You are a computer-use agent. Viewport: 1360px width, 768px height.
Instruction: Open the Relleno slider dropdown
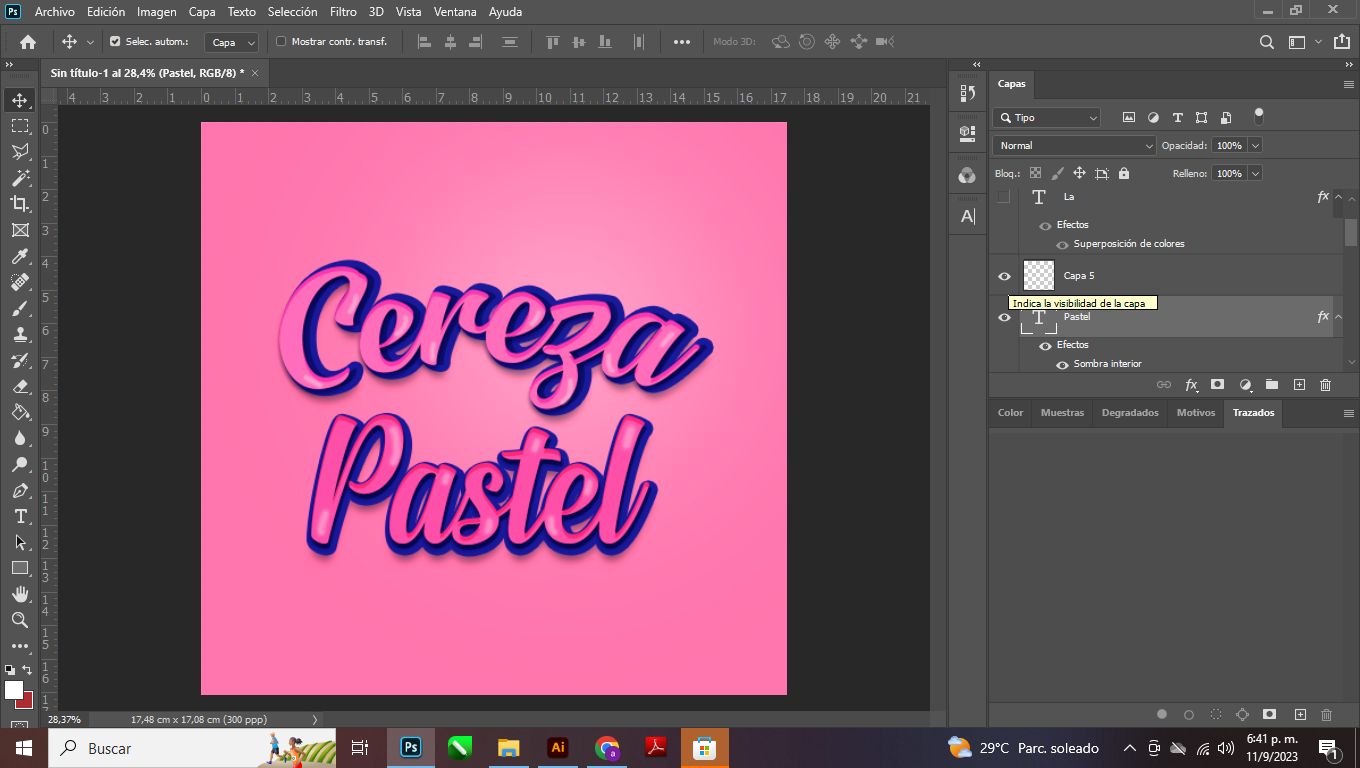click(1255, 173)
